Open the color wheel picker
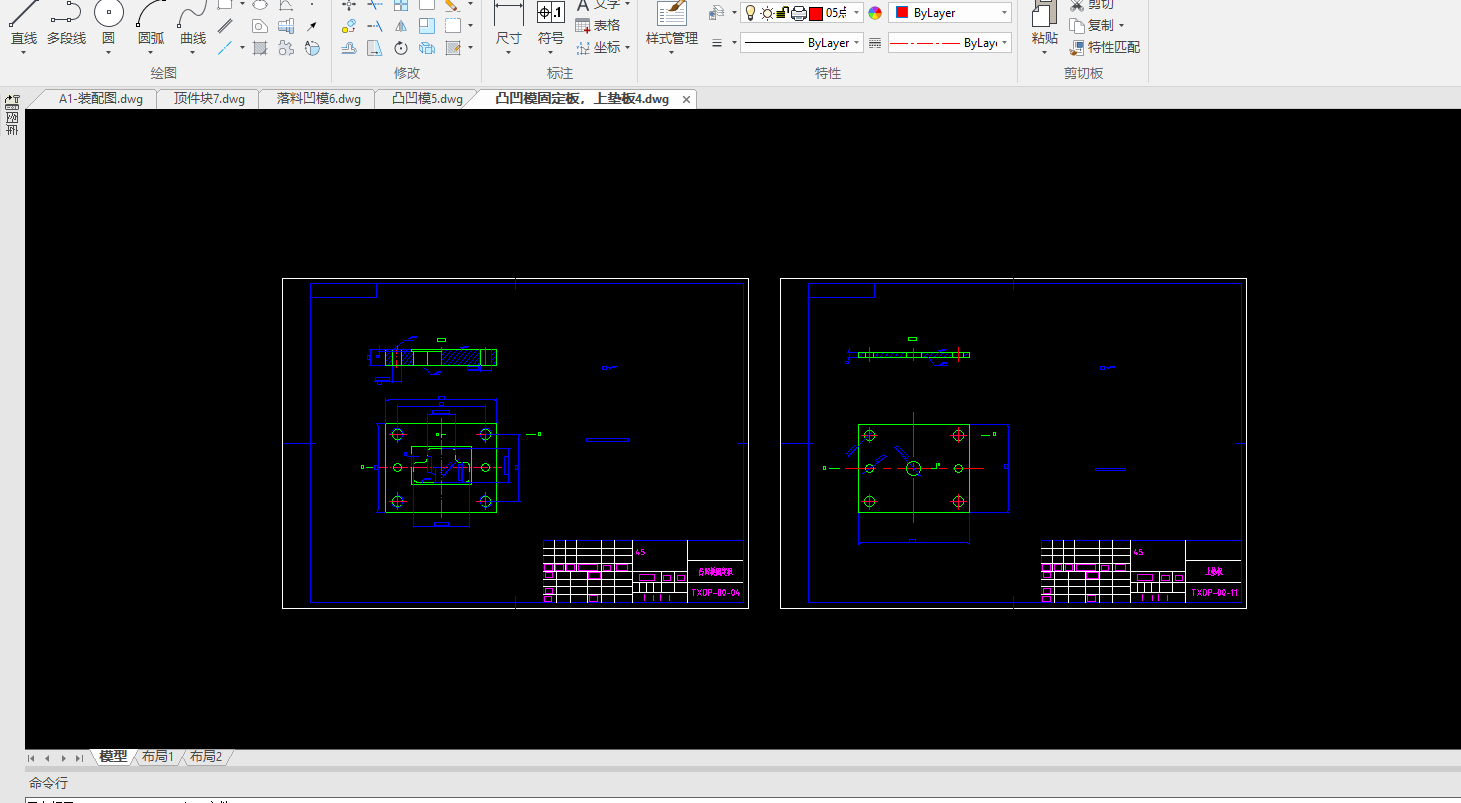This screenshot has height=803, width=1461. 875,13
